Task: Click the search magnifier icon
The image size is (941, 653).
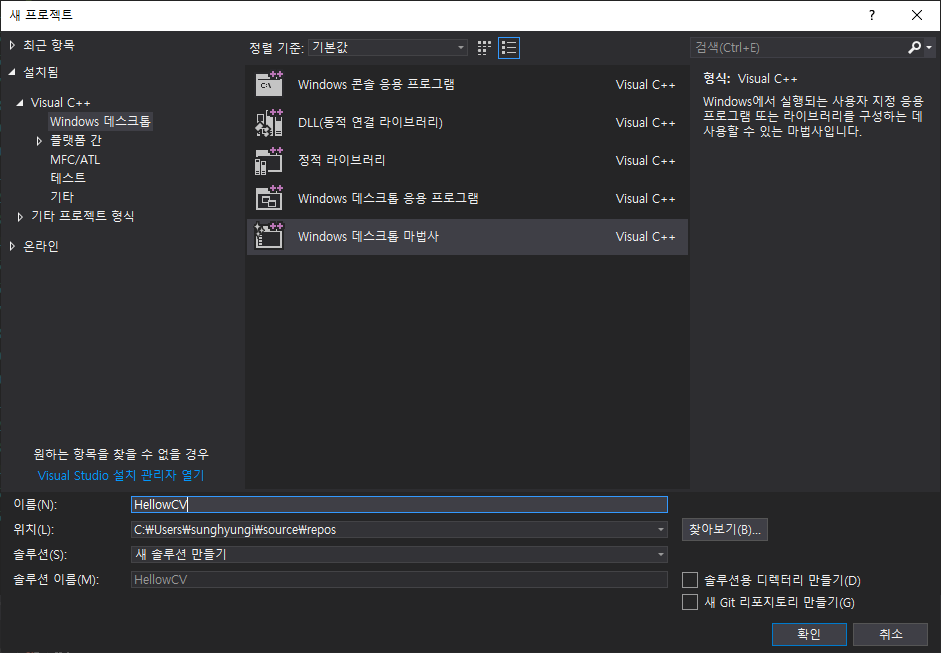Action: coord(915,47)
